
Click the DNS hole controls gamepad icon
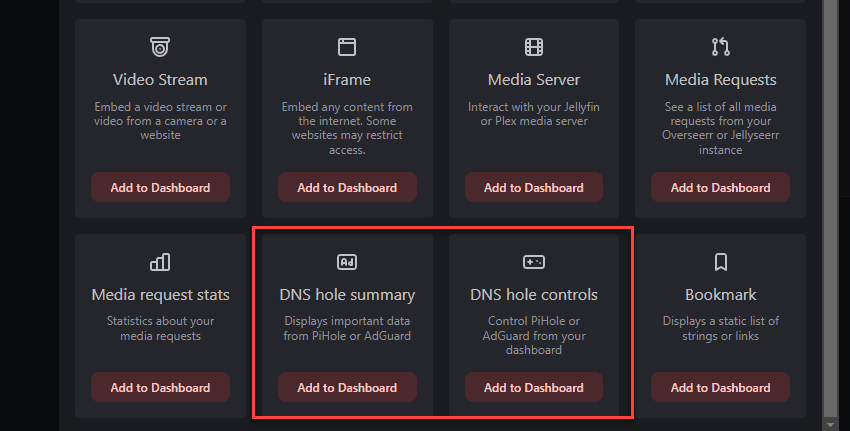534,262
